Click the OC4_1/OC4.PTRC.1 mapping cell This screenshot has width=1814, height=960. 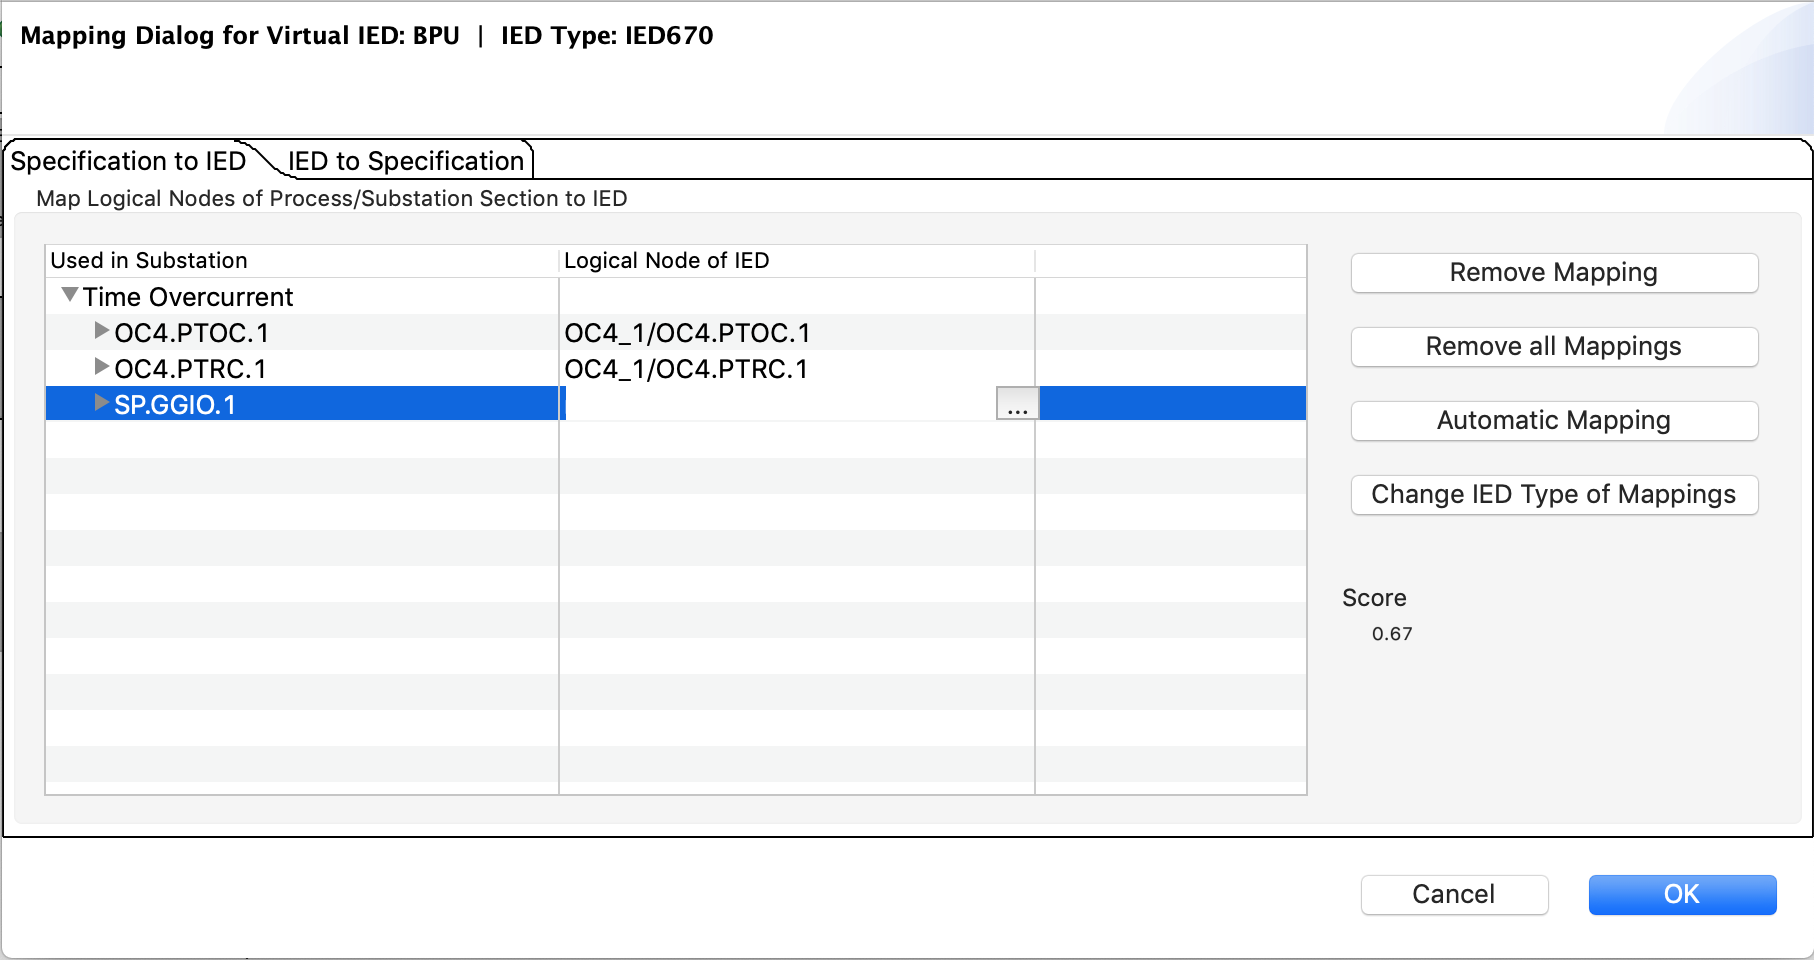[x=686, y=369]
